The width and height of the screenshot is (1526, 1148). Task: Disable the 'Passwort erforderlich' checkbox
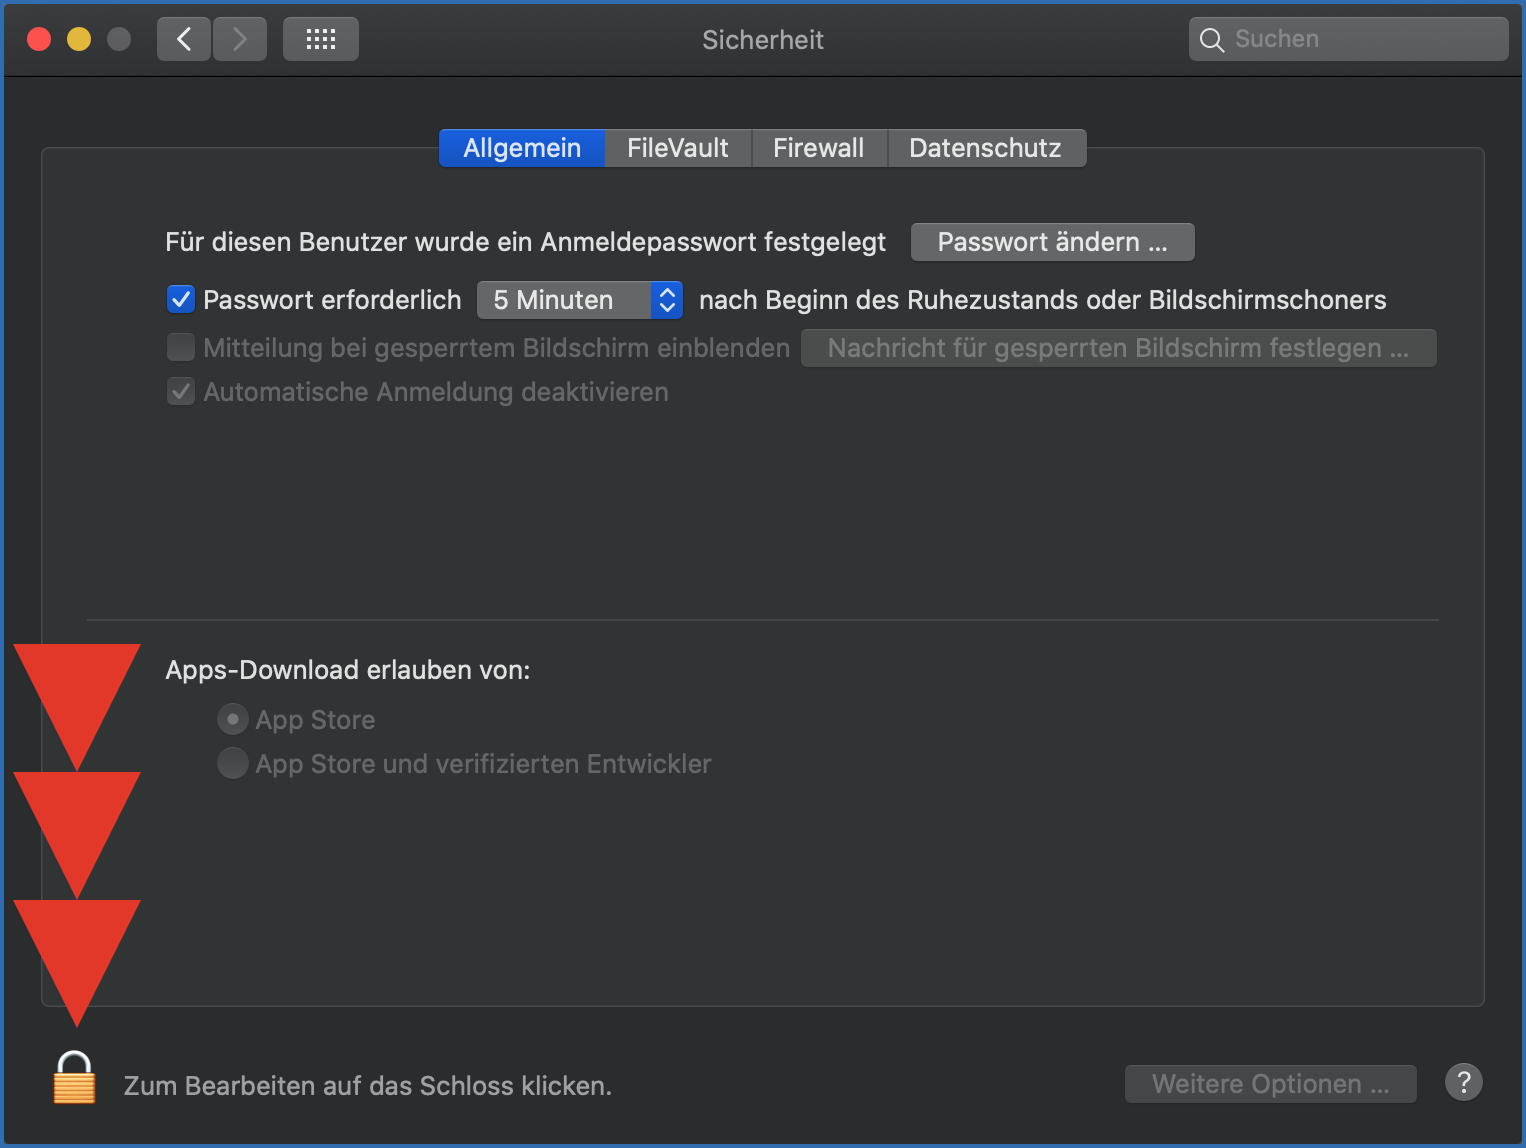click(180, 299)
